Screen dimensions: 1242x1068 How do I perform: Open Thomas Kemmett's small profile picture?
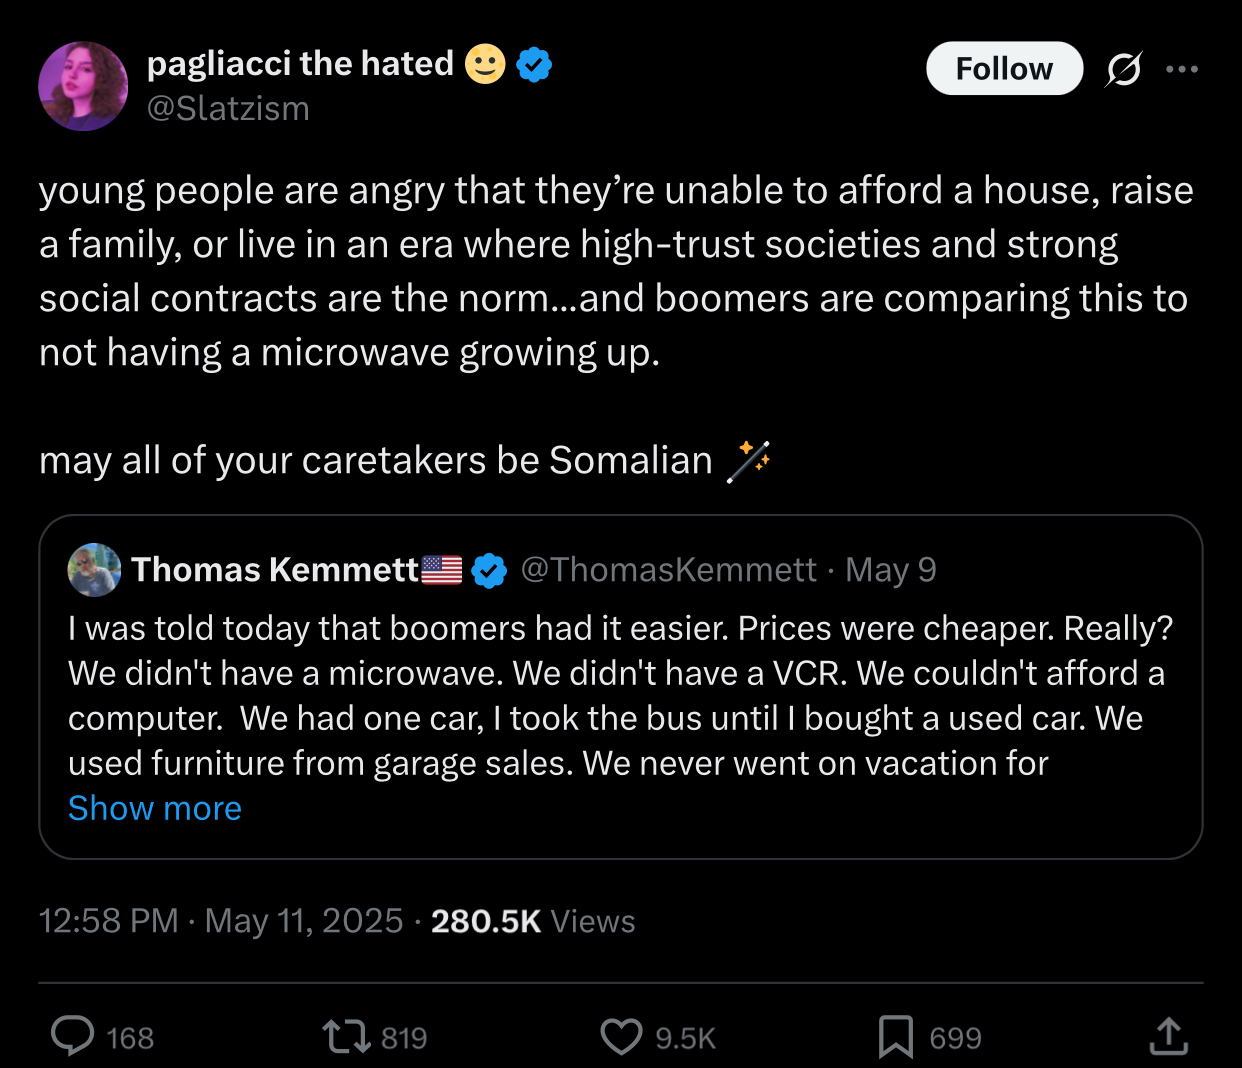(94, 570)
